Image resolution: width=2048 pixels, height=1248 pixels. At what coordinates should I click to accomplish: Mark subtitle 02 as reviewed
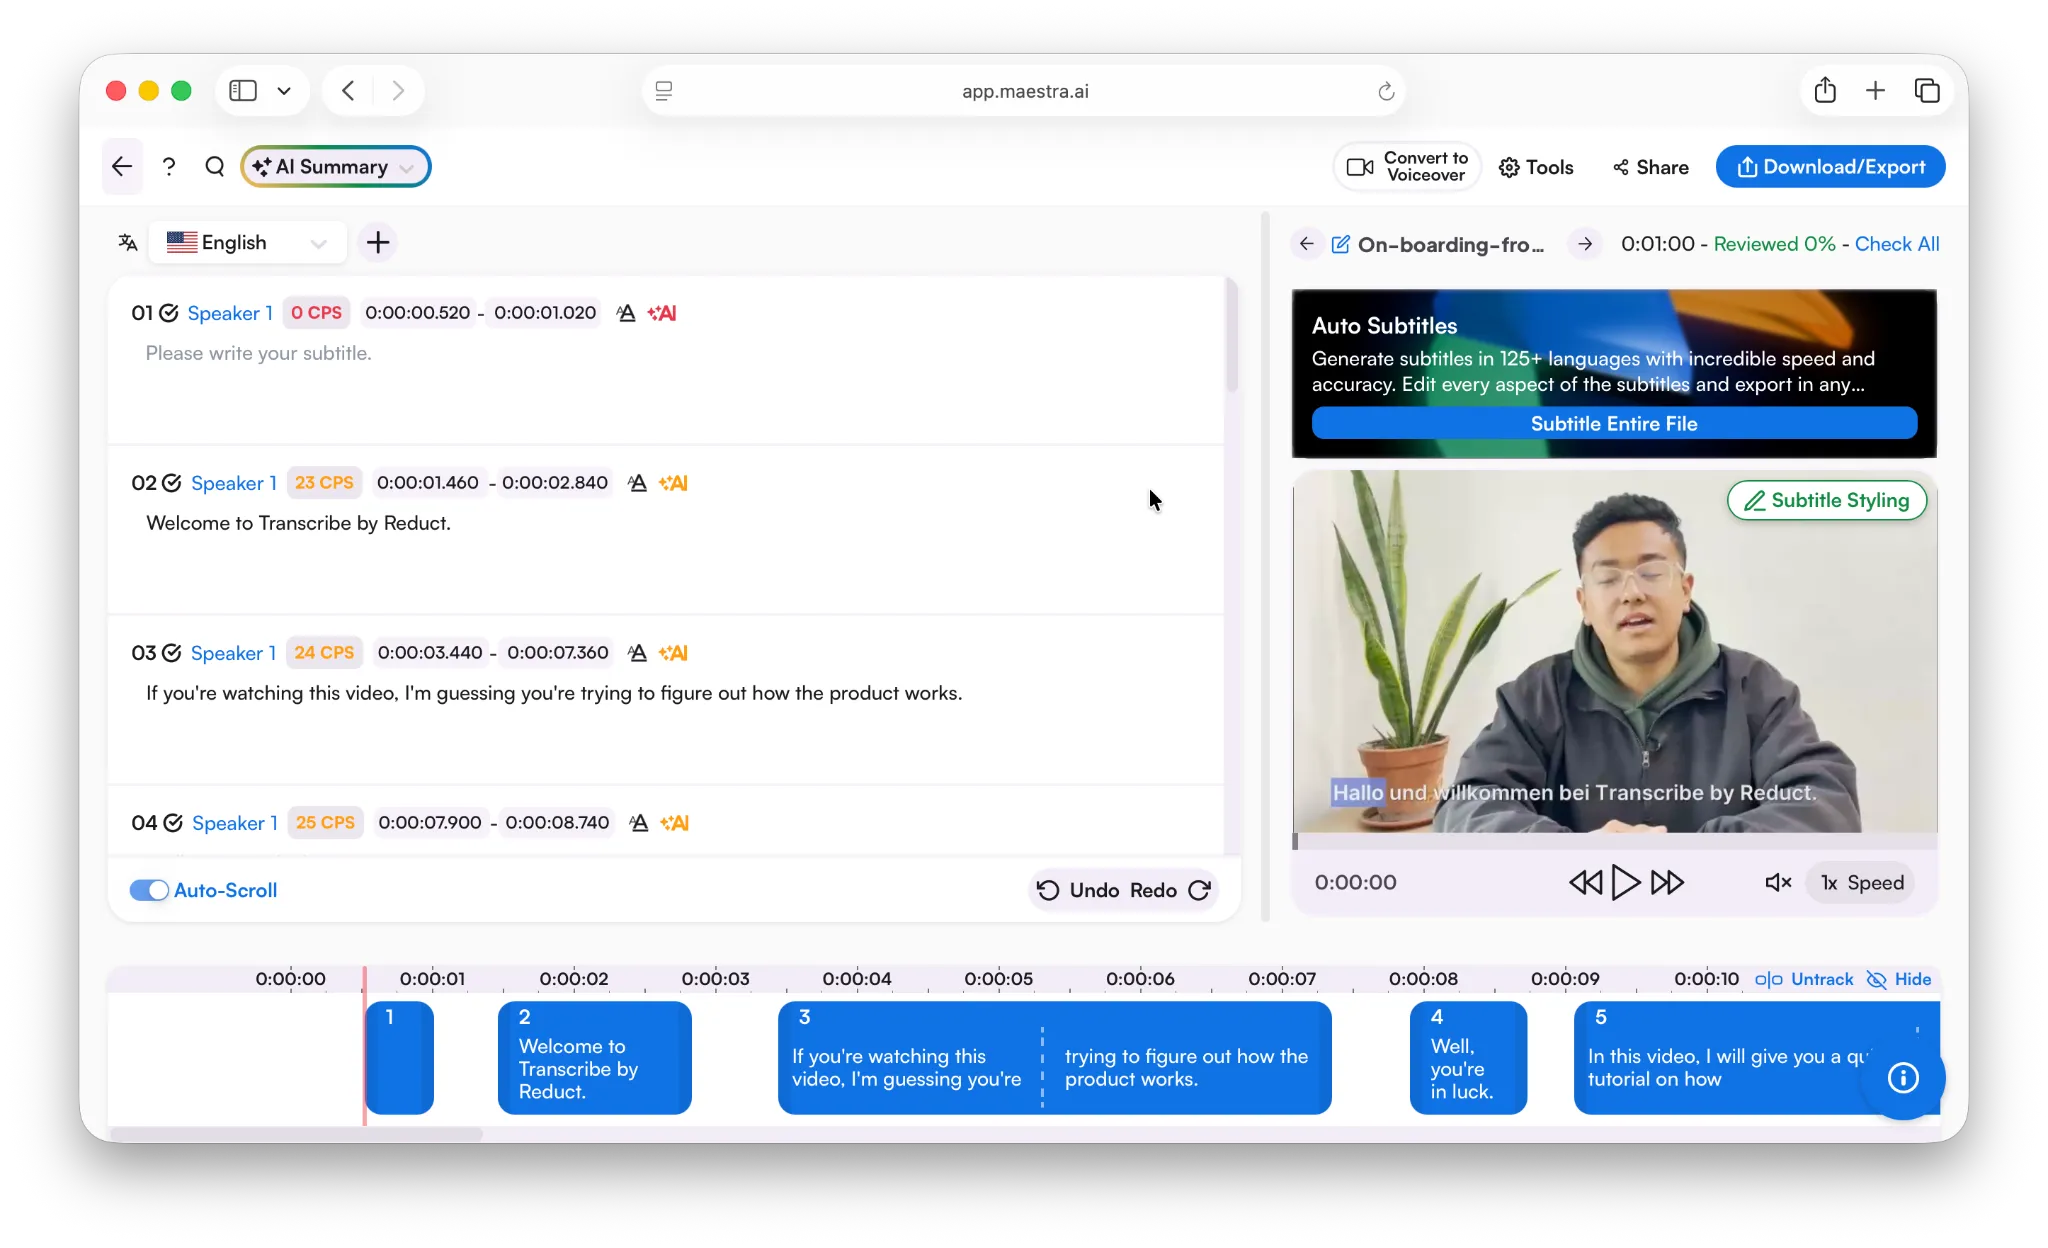coord(172,483)
